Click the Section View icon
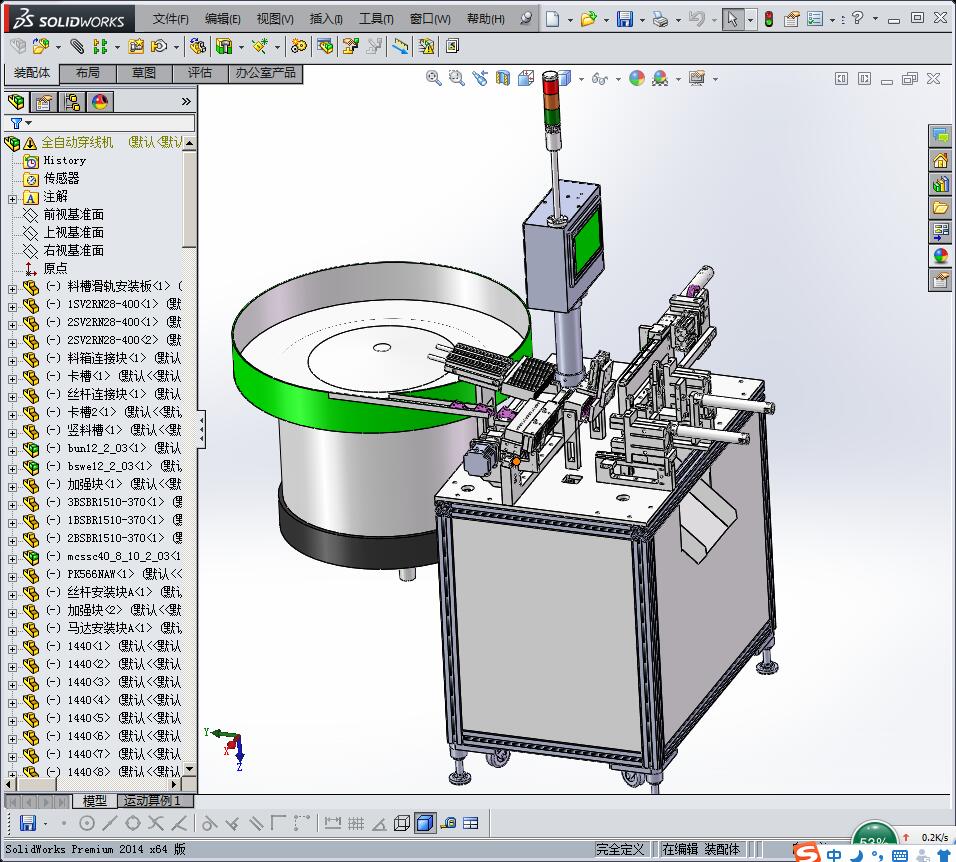 pyautogui.click(x=503, y=78)
